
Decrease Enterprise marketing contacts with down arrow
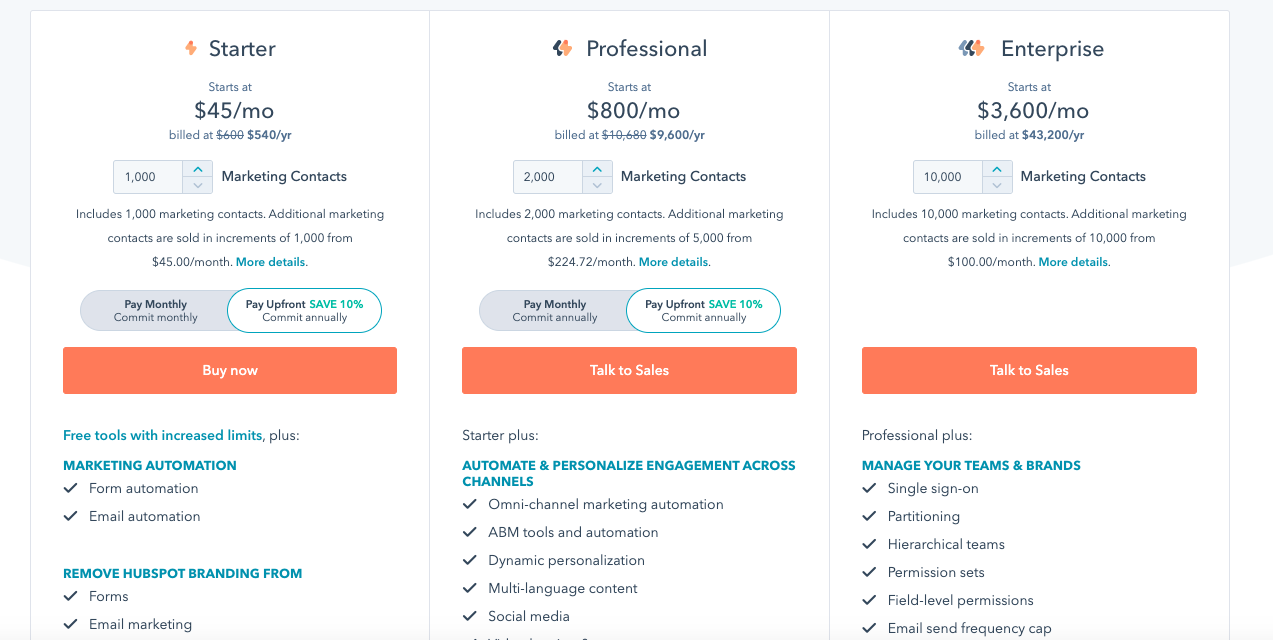tap(997, 185)
